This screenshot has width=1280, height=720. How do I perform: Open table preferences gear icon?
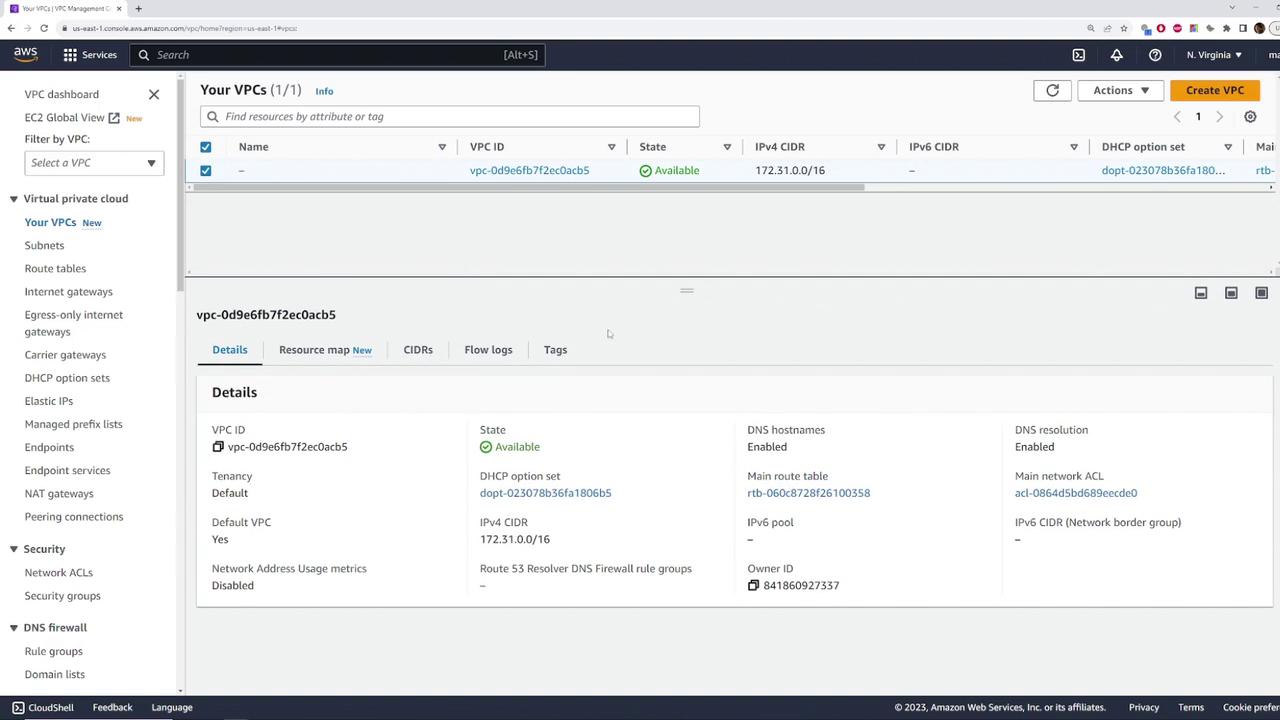[x=1250, y=117]
